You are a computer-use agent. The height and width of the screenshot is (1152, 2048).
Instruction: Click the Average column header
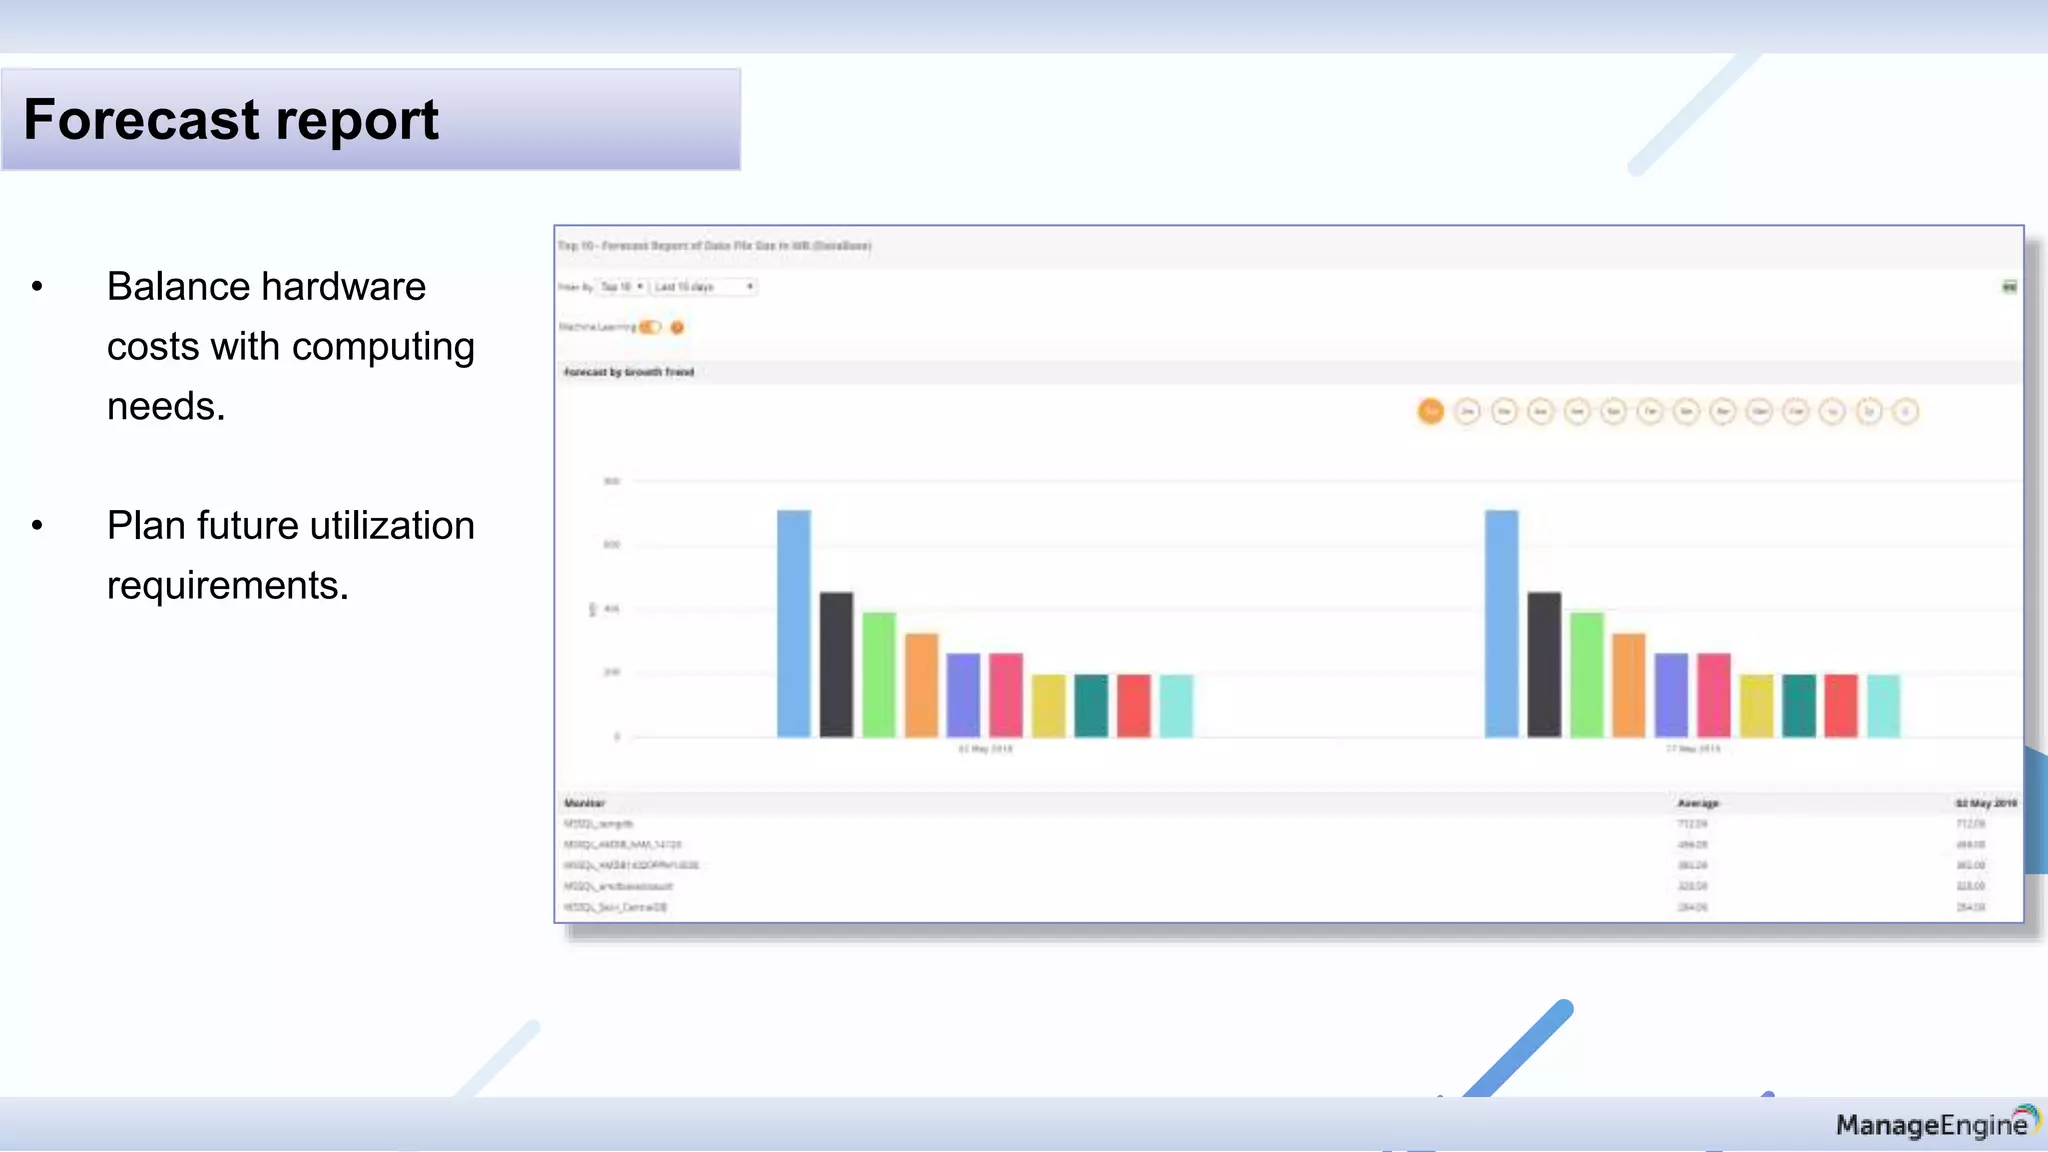pos(1697,803)
